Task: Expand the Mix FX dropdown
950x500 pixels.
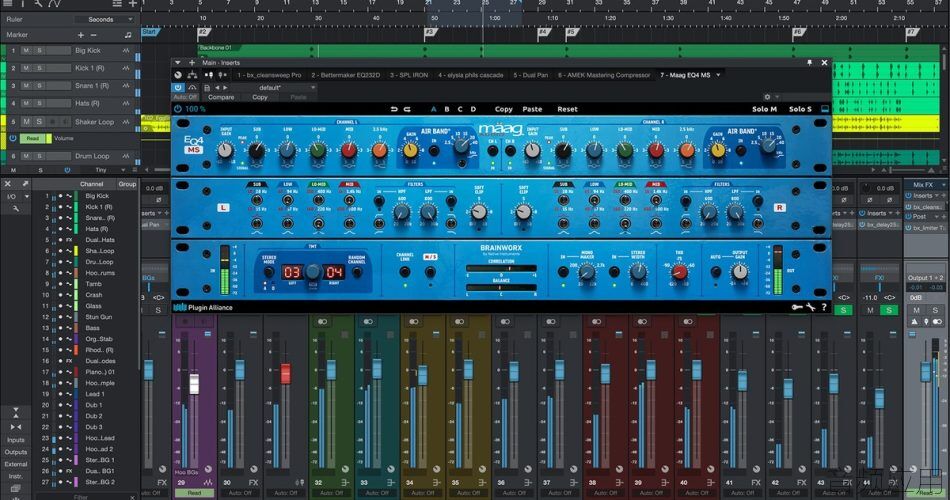Action: 943,184
